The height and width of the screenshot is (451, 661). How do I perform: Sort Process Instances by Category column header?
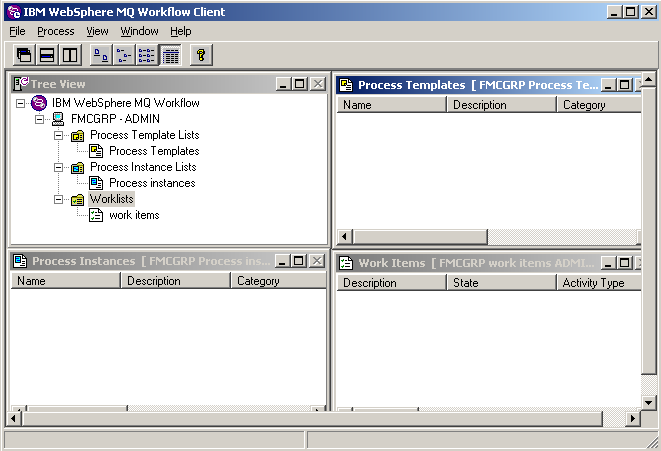click(x=279, y=281)
